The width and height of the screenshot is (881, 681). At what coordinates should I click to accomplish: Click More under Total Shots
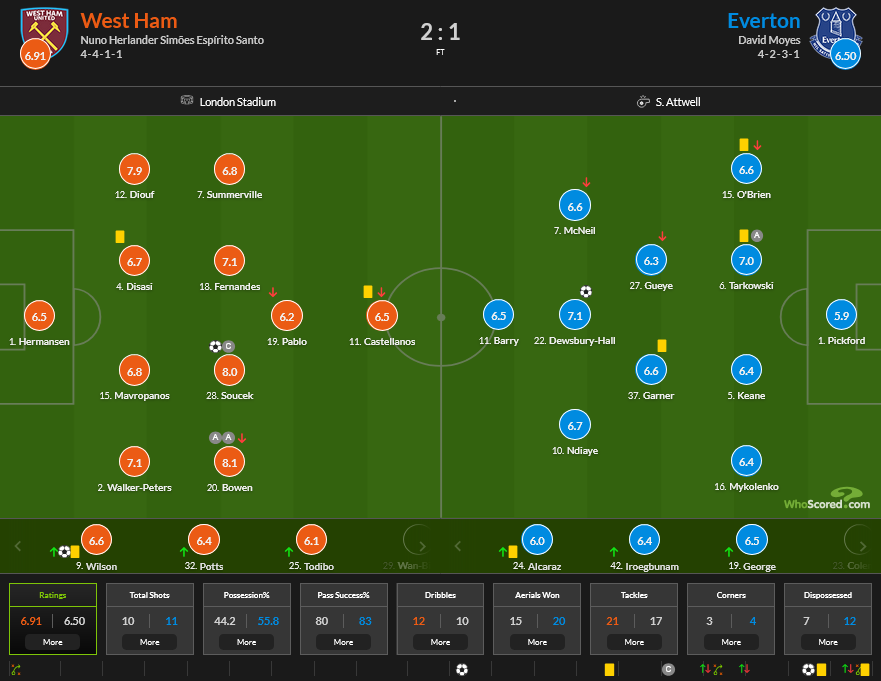[150, 642]
